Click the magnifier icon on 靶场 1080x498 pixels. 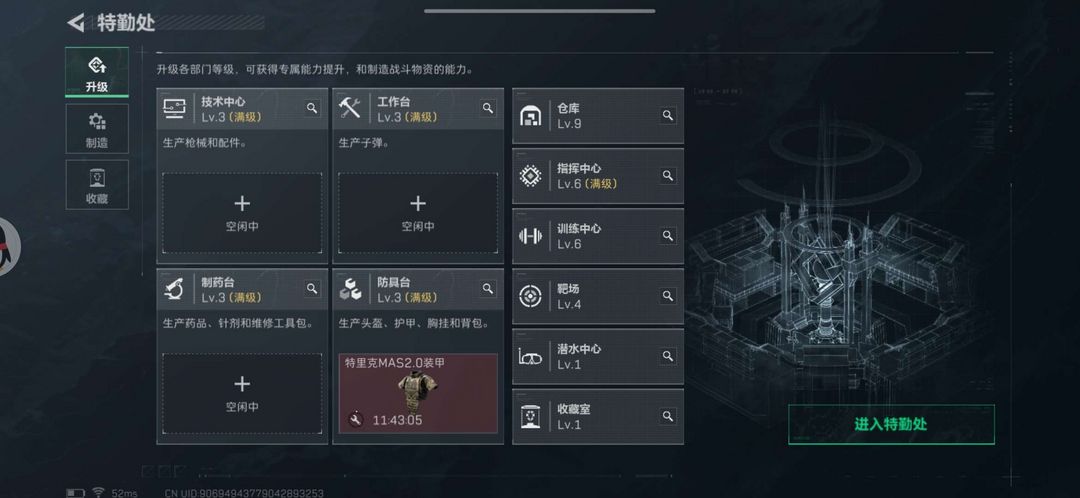tap(667, 295)
